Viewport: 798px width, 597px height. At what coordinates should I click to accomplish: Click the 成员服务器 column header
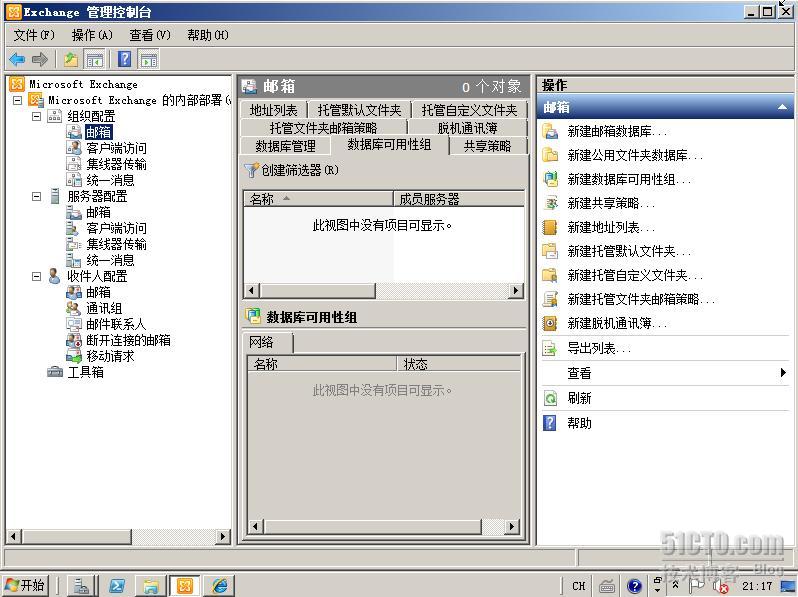click(459, 199)
